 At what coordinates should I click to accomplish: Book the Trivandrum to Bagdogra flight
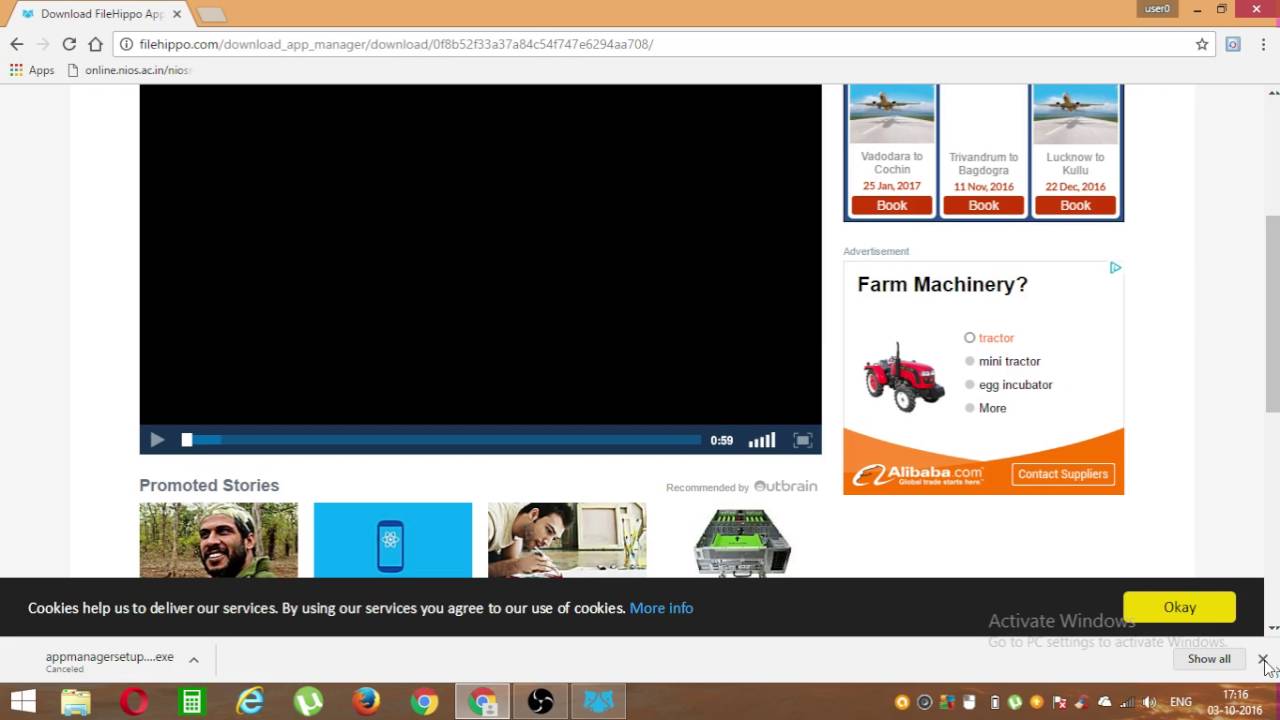984,205
